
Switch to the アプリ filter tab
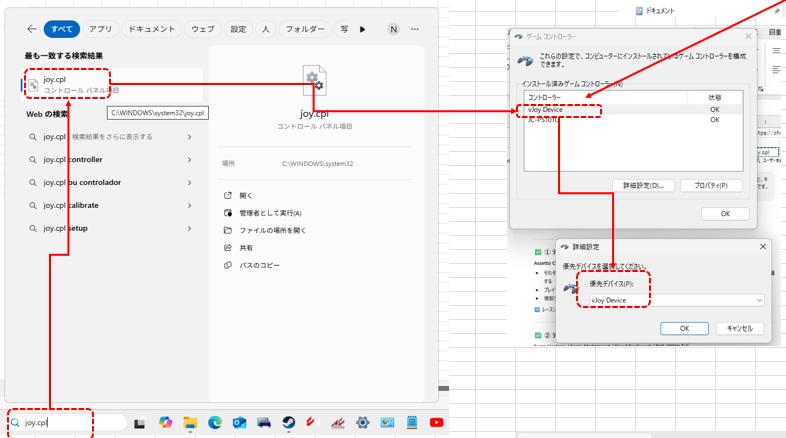pos(100,30)
